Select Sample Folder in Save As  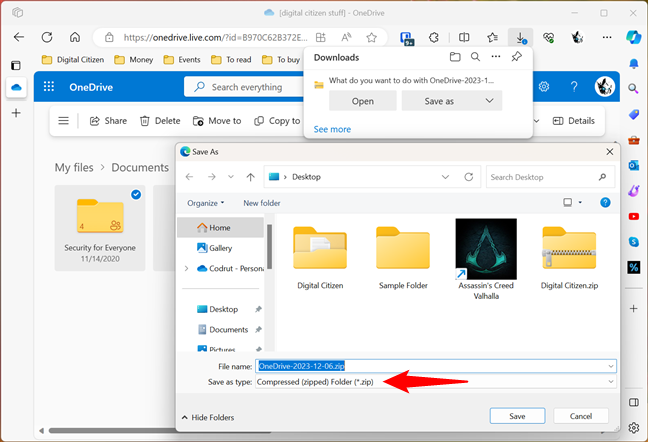tap(403, 258)
